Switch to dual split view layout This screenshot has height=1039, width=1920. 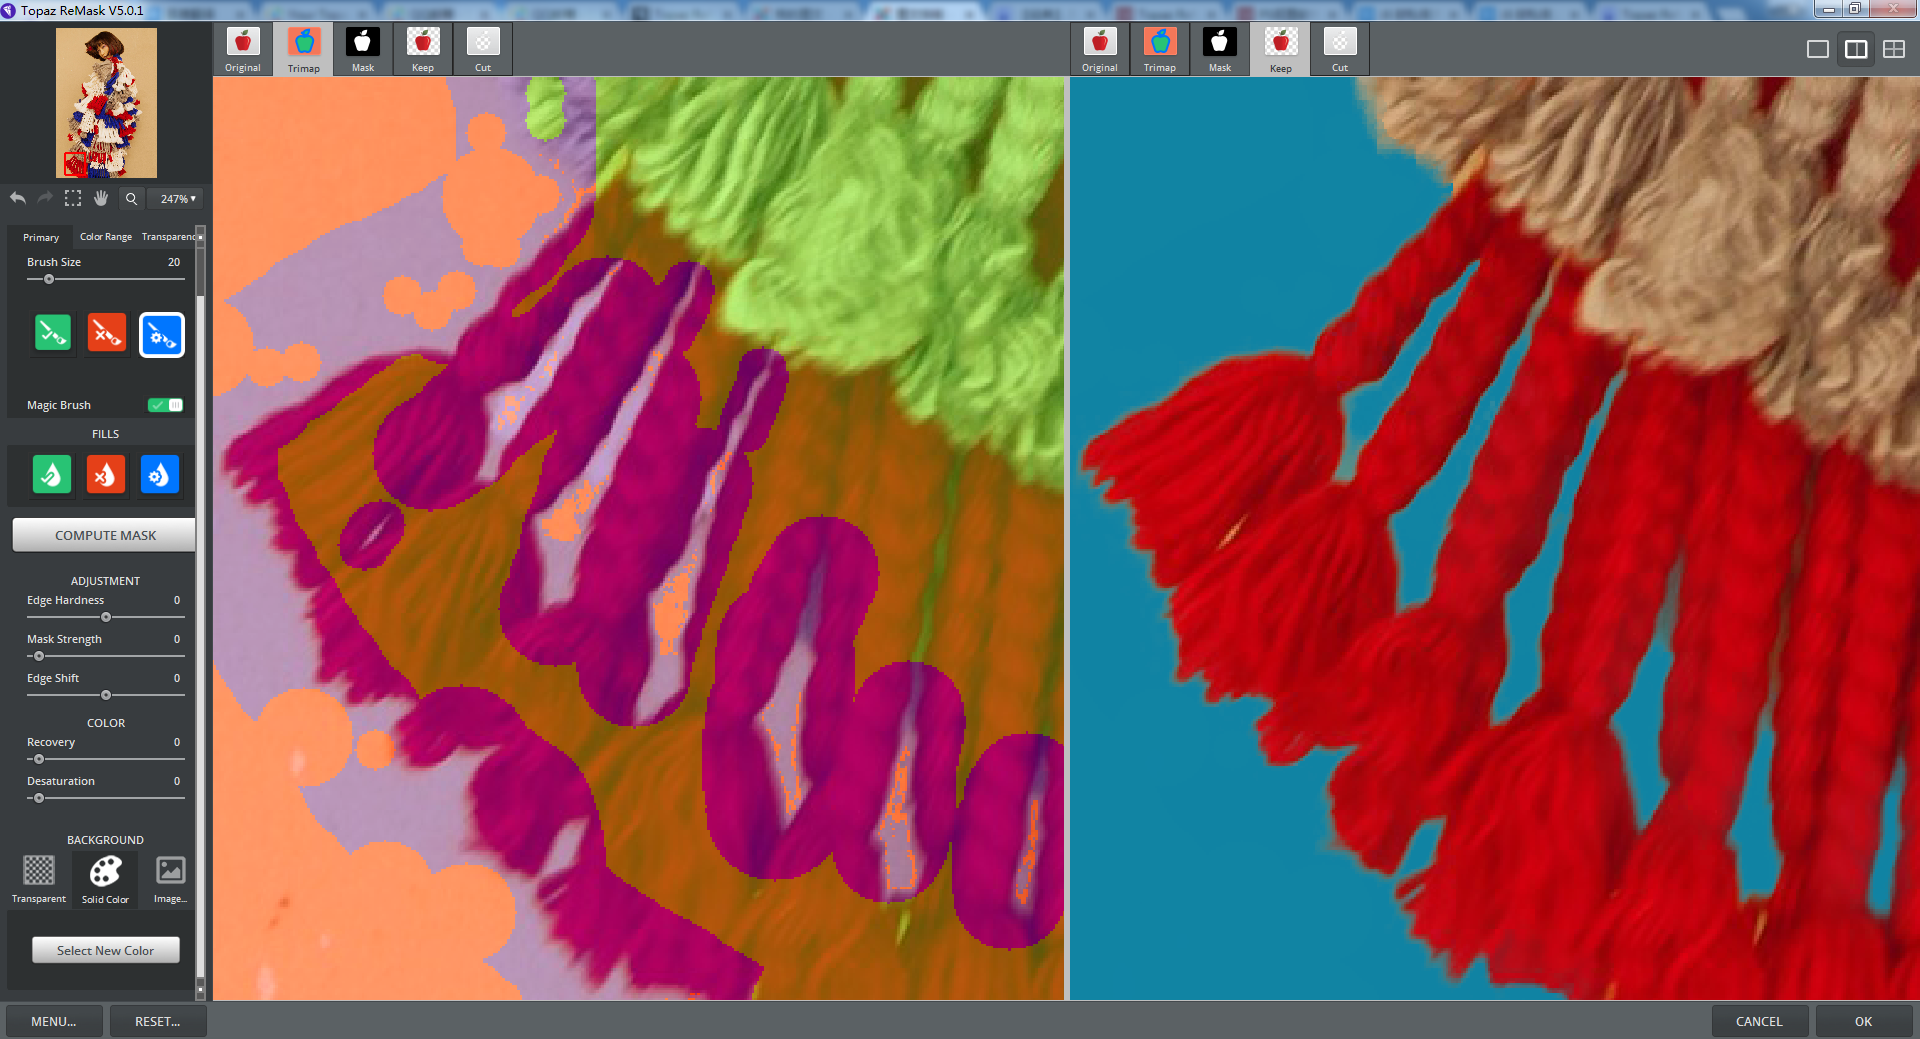(1856, 49)
